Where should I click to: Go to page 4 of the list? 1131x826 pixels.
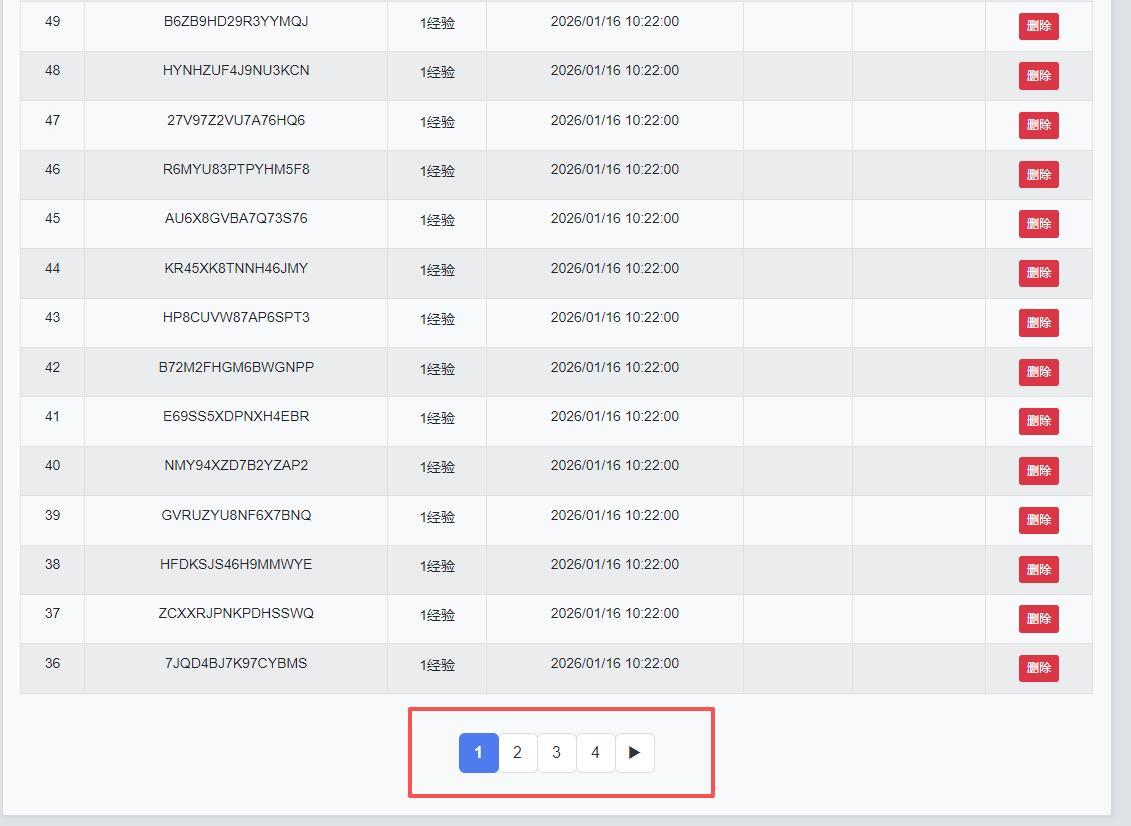[x=595, y=753]
